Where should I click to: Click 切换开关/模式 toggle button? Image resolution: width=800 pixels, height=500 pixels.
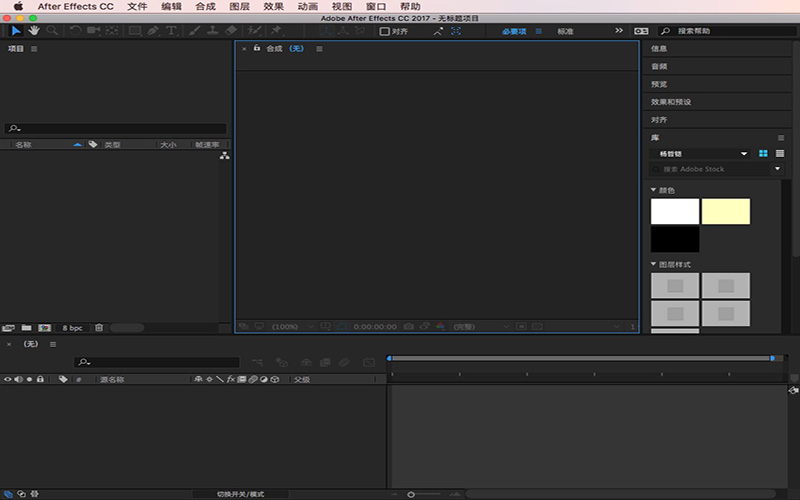click(x=240, y=494)
